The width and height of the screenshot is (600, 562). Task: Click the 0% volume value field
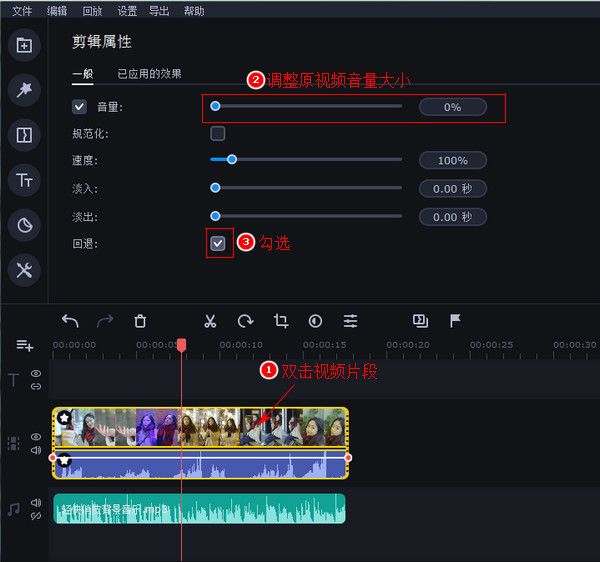click(453, 107)
